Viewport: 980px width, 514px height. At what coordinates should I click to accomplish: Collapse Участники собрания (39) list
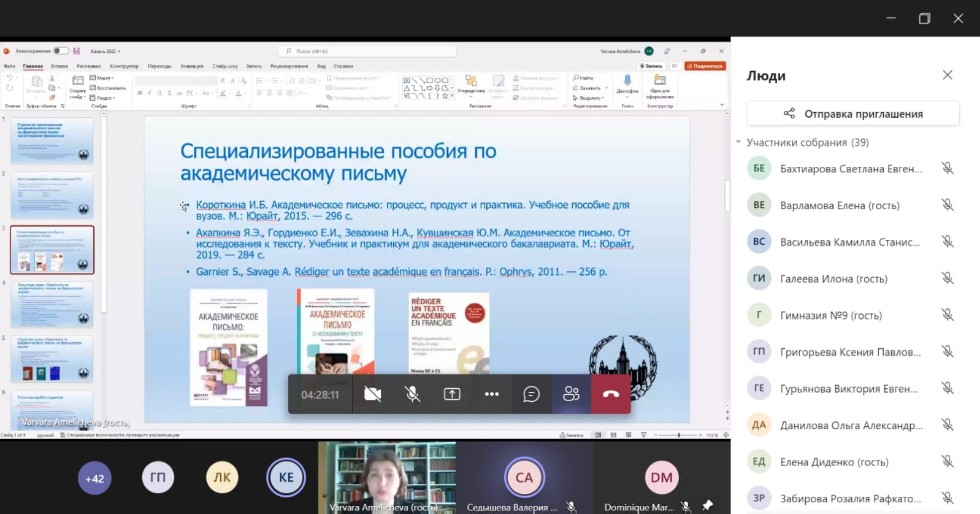[x=739, y=143]
